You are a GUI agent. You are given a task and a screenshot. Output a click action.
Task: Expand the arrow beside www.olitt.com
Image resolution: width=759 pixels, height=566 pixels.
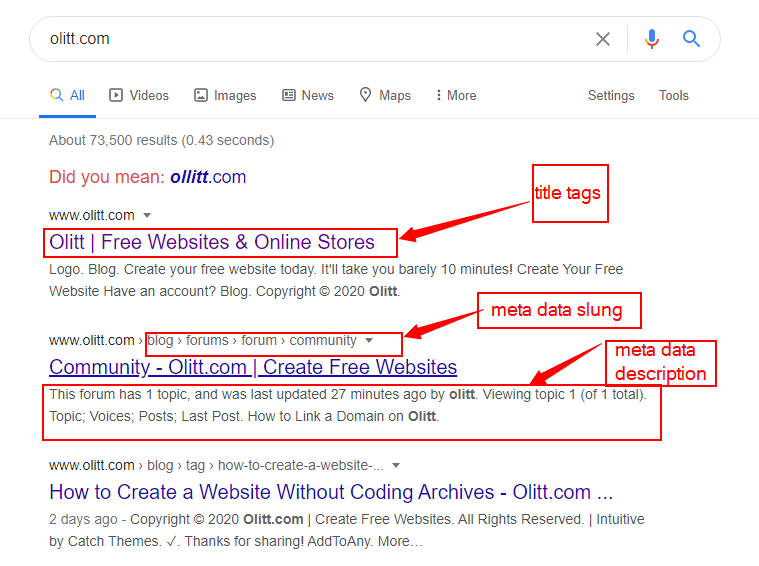(x=147, y=216)
